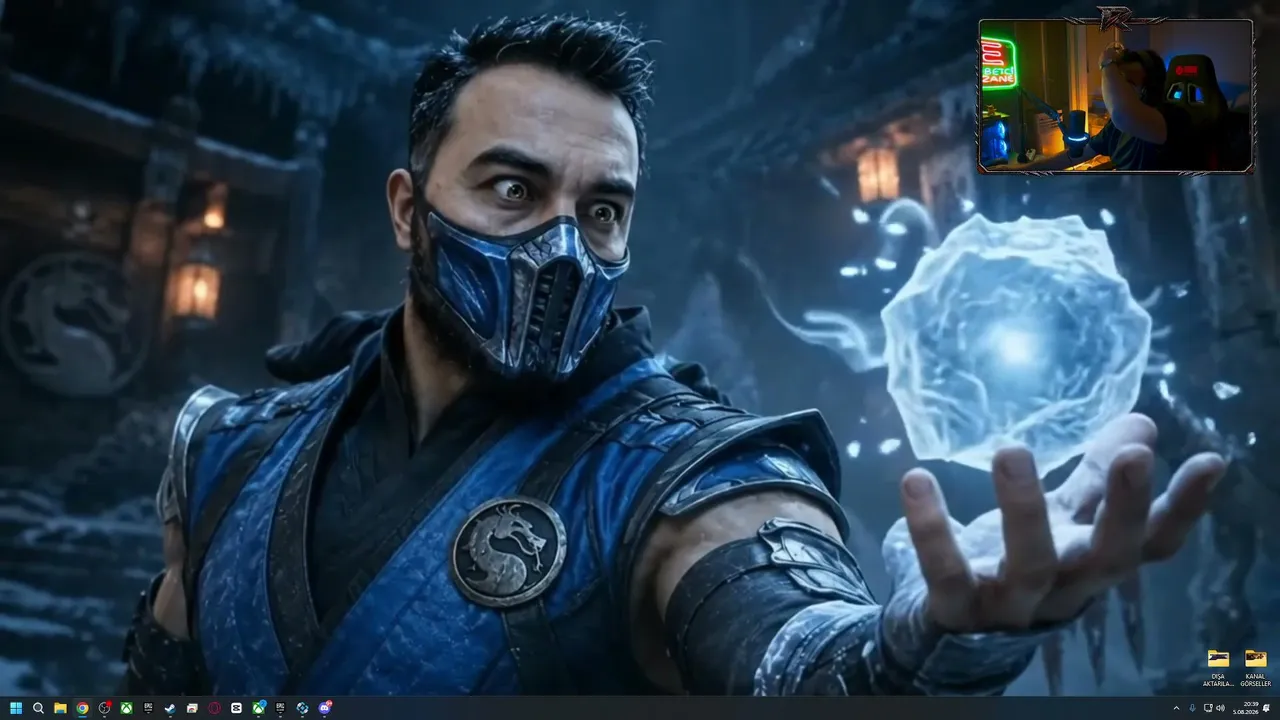
Task: Open CapCut from the taskbar
Action: click(x=236, y=708)
